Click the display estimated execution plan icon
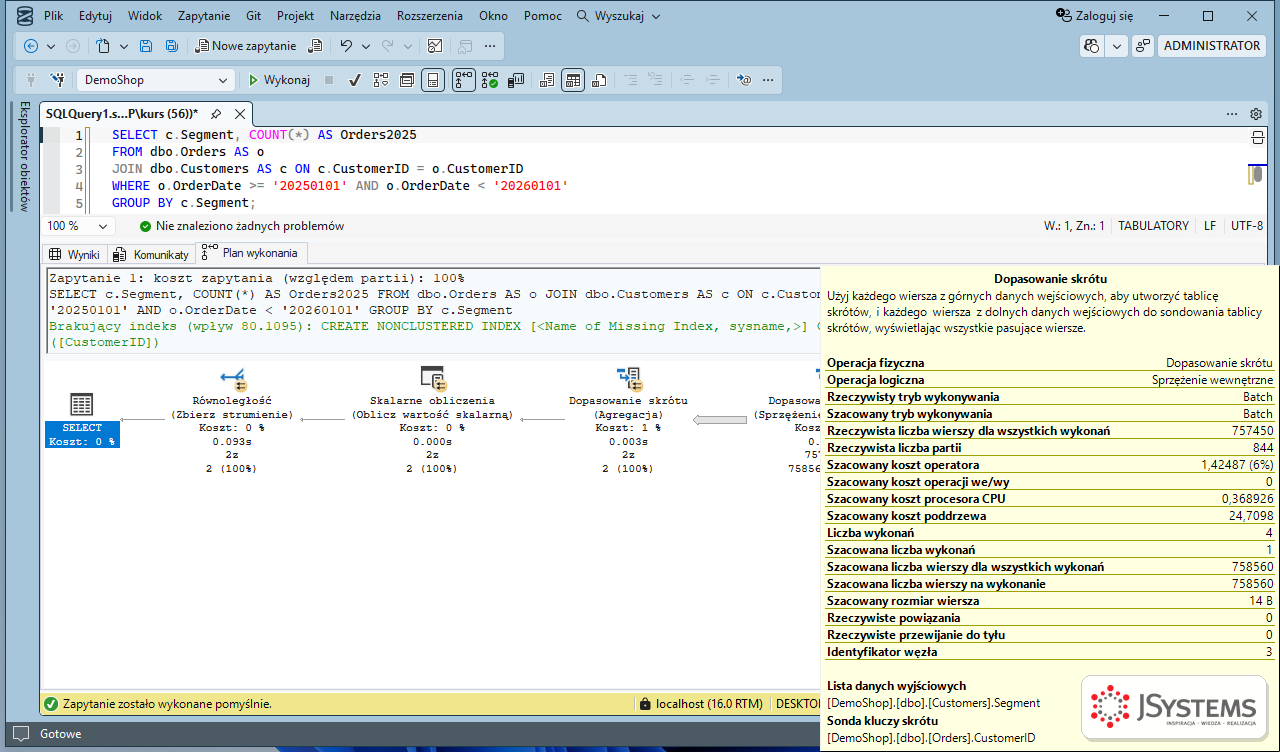 [x=381, y=80]
